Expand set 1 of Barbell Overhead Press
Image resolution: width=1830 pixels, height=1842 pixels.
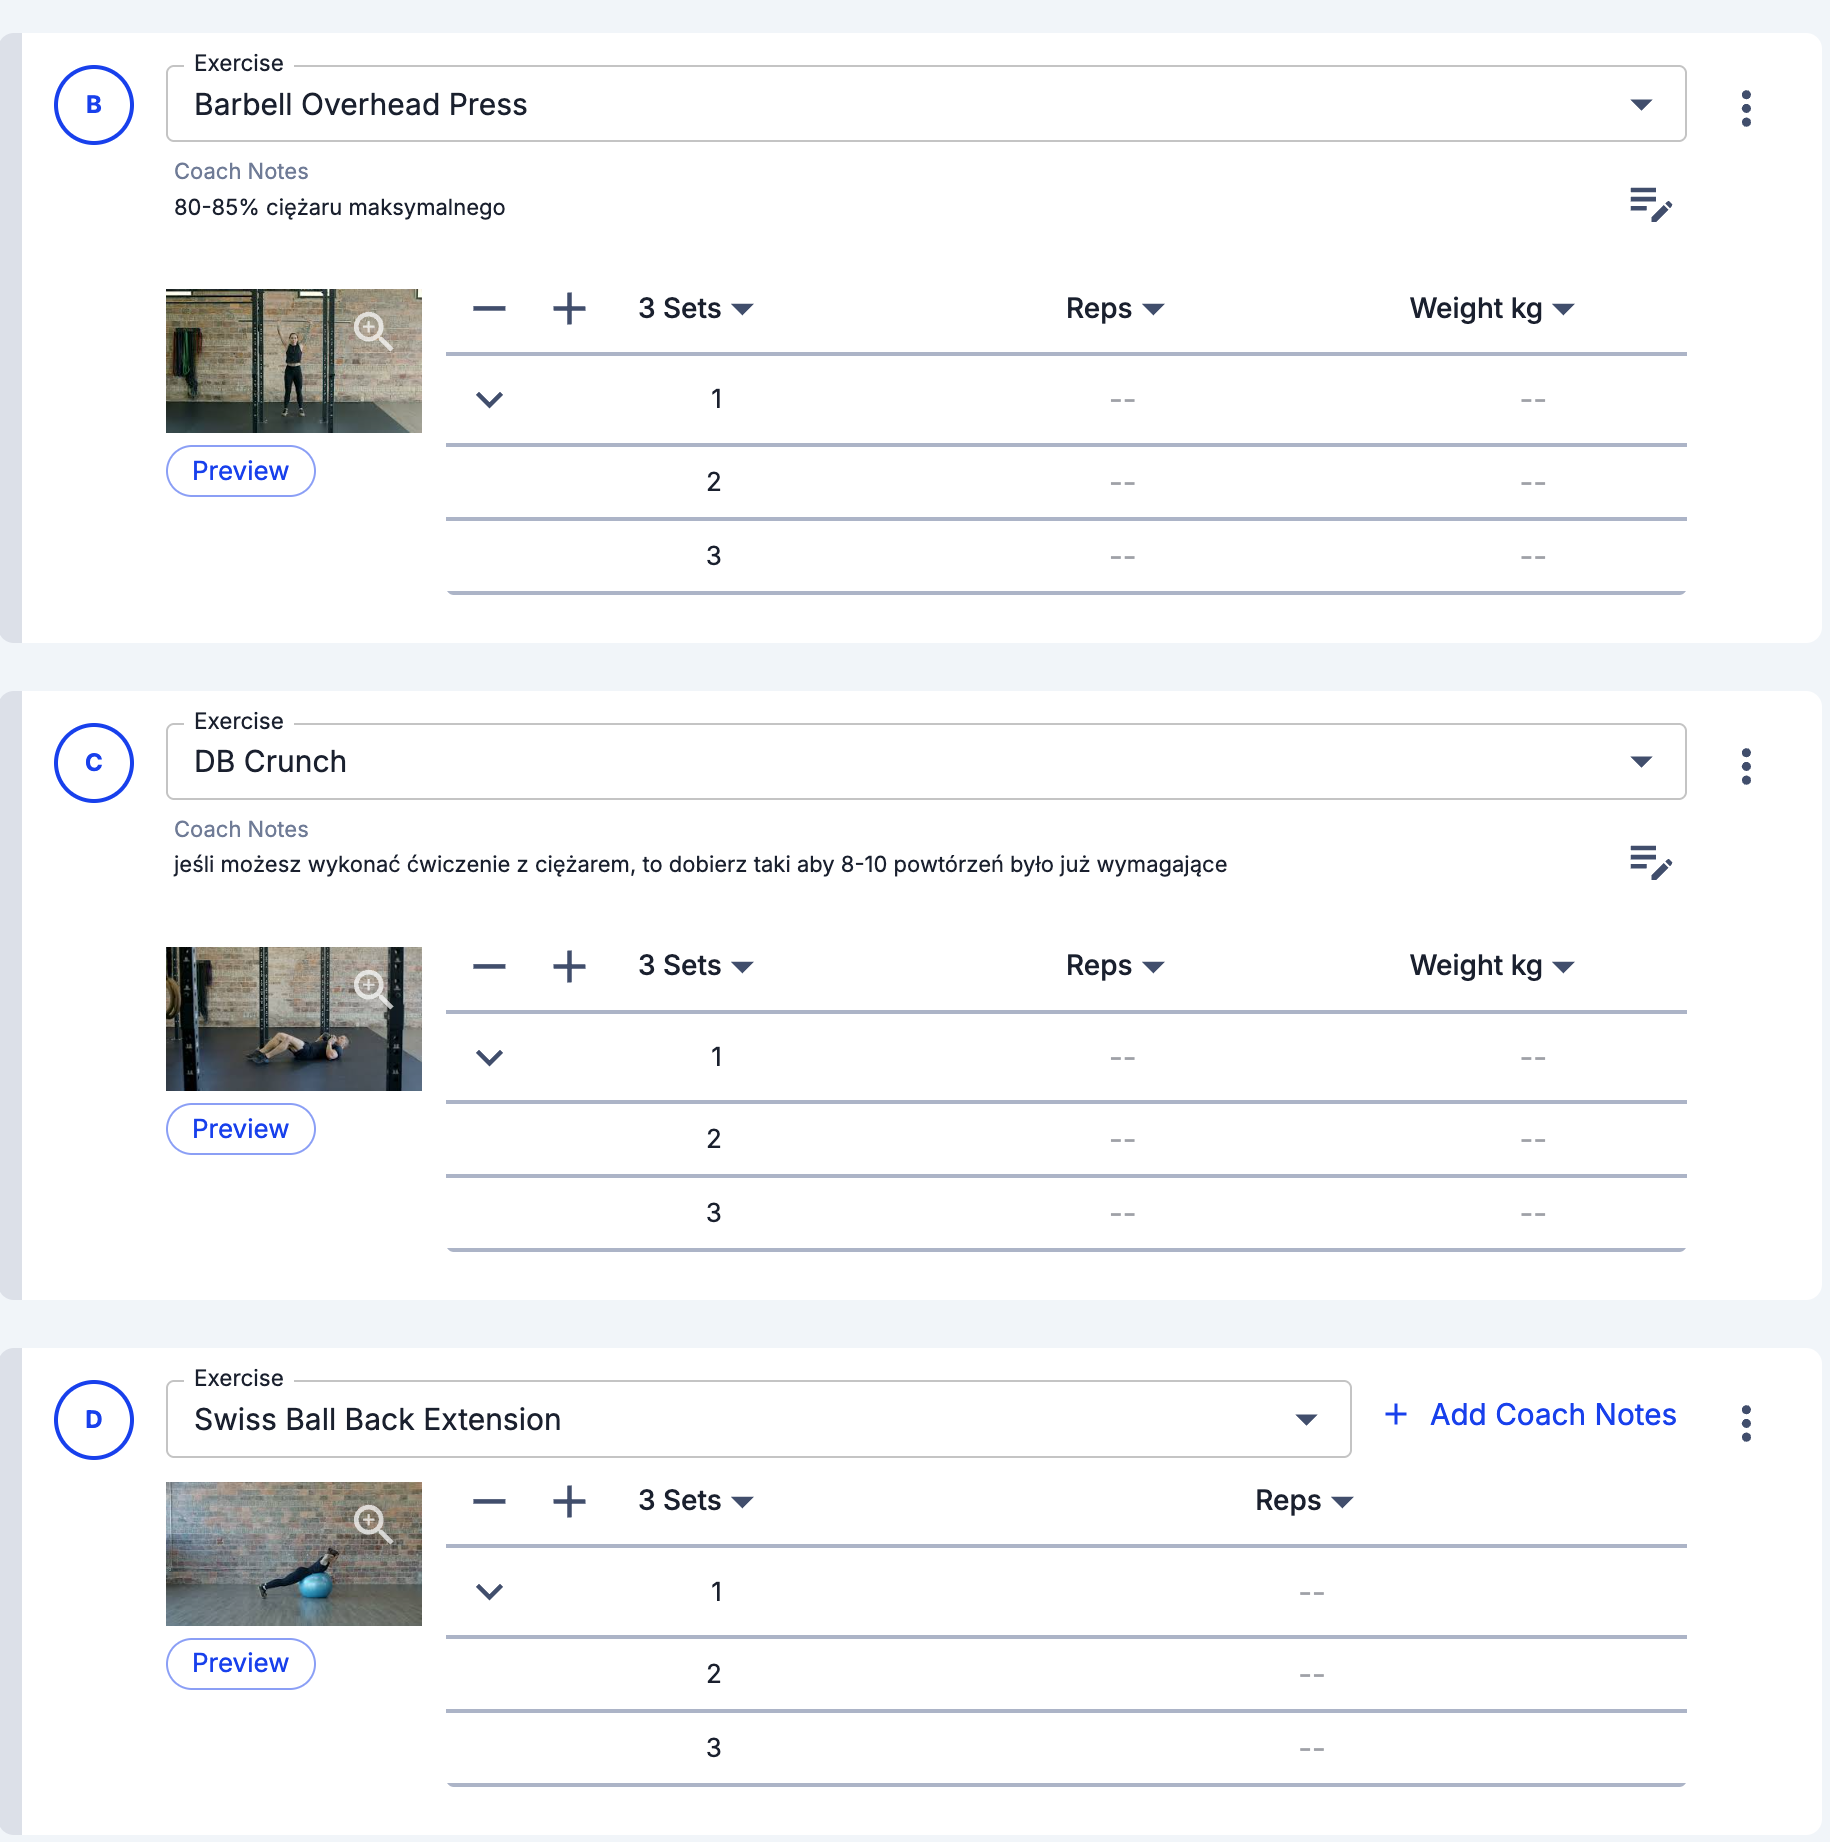489,400
